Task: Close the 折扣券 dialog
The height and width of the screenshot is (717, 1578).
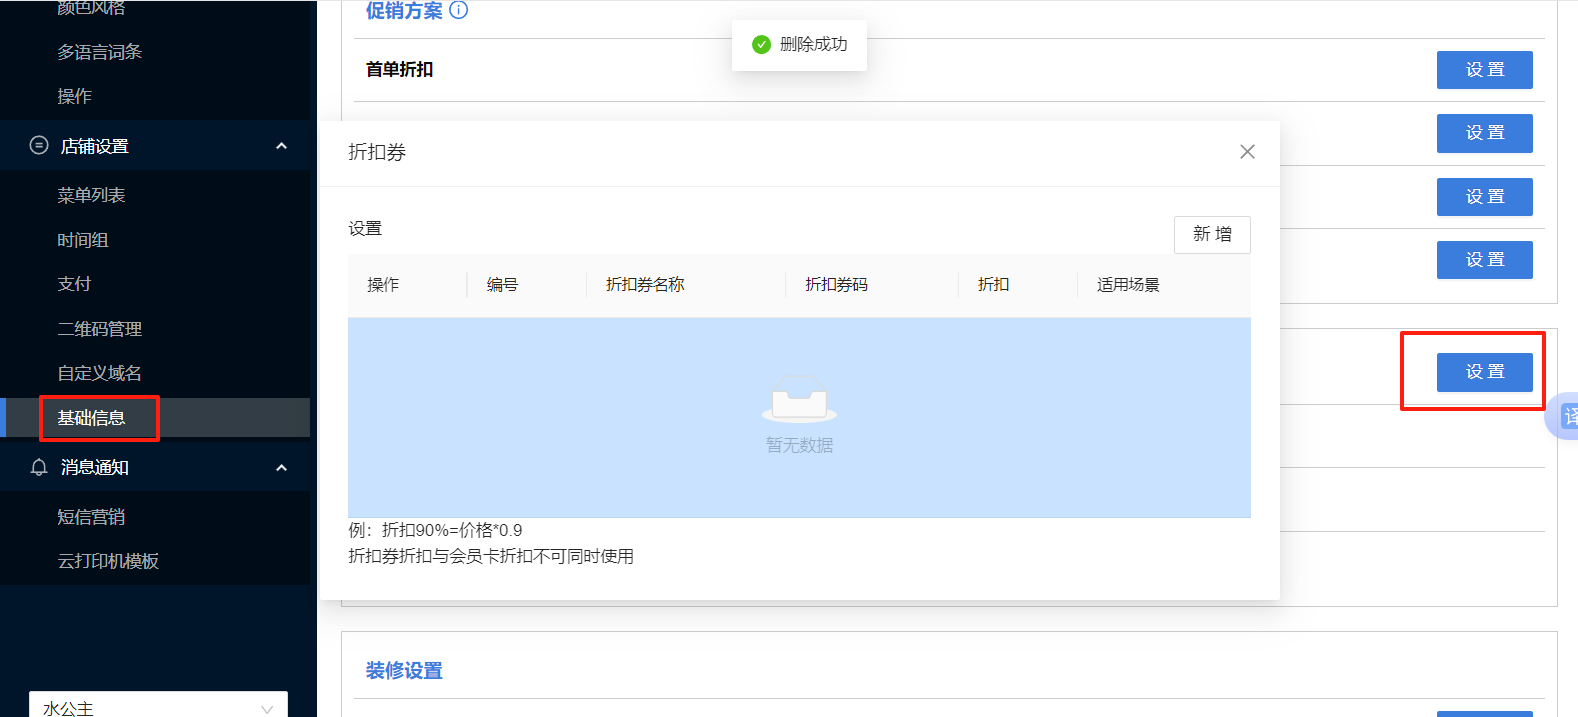Action: pos(1247,152)
